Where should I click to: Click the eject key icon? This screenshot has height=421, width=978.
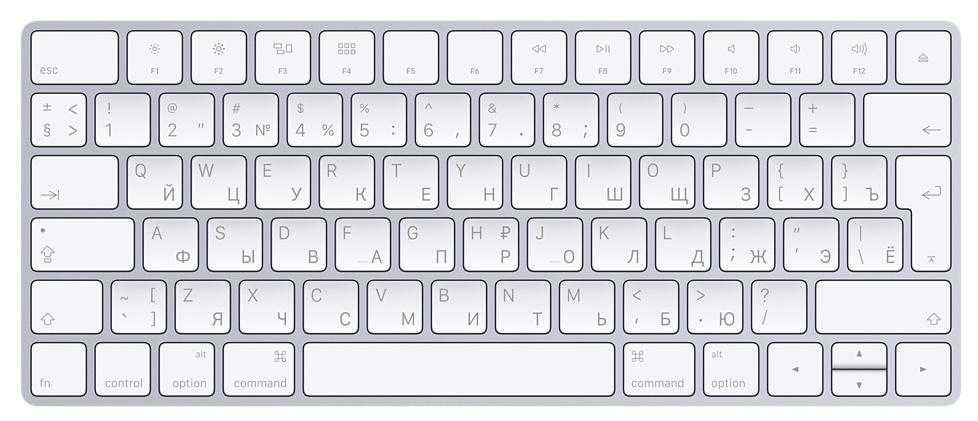(x=923, y=57)
